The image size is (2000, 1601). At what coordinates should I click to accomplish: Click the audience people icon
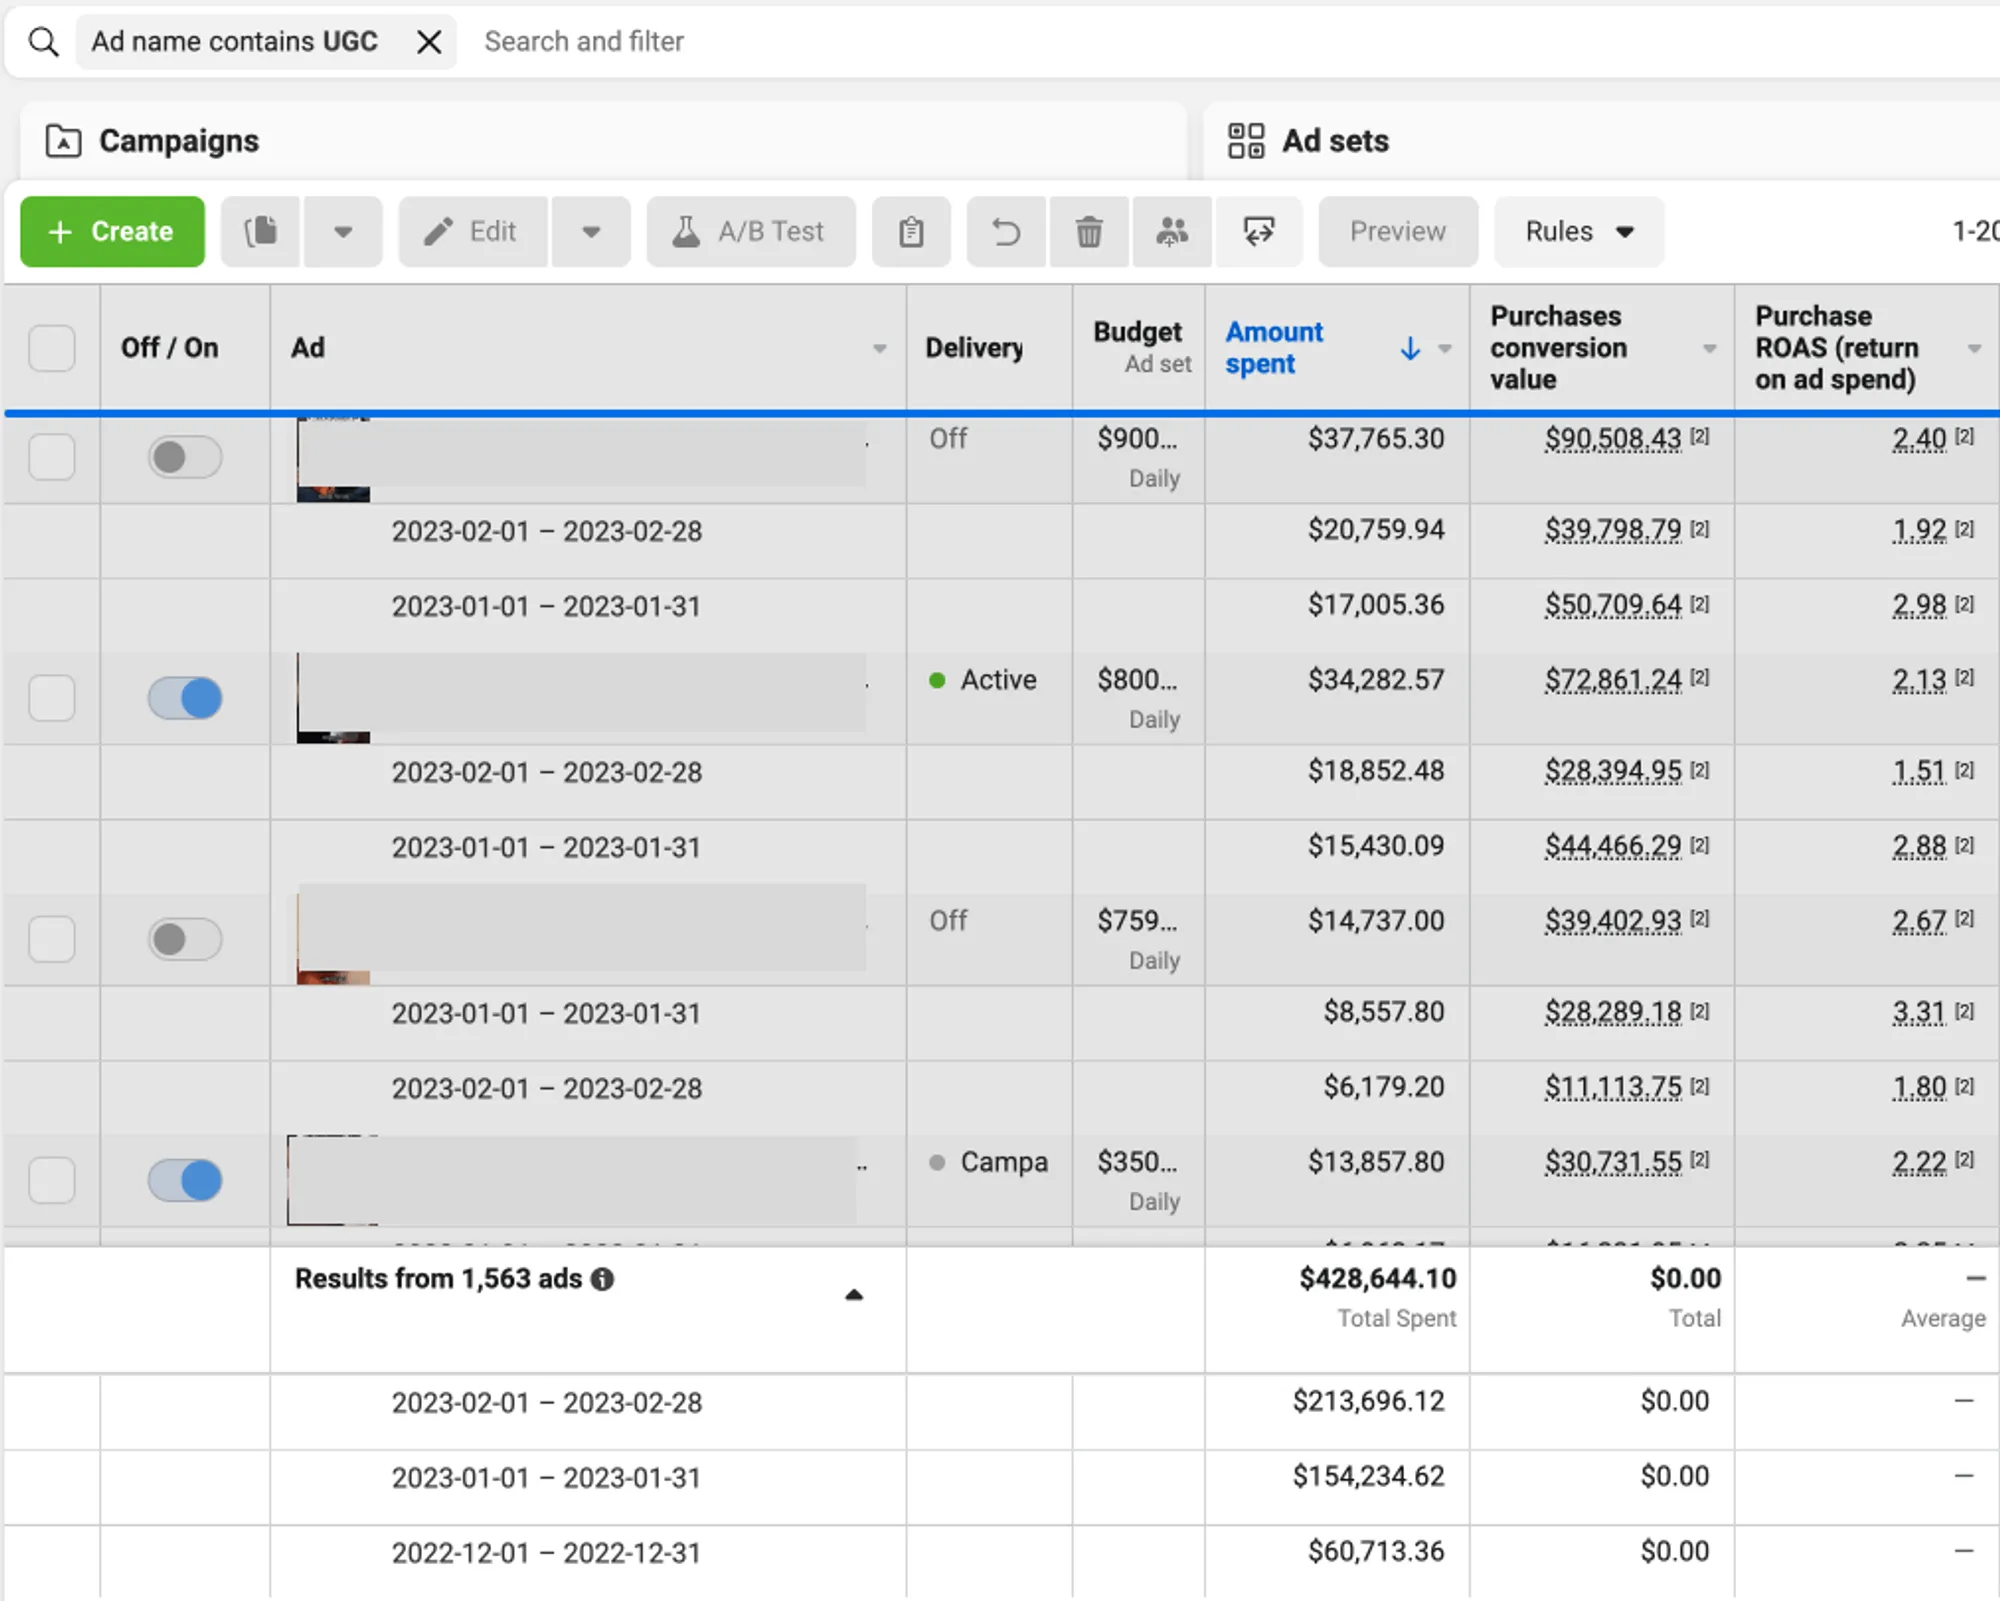point(1172,232)
